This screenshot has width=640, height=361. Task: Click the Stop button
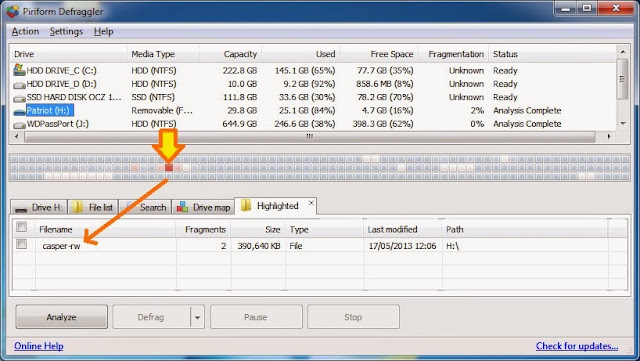pos(353,317)
